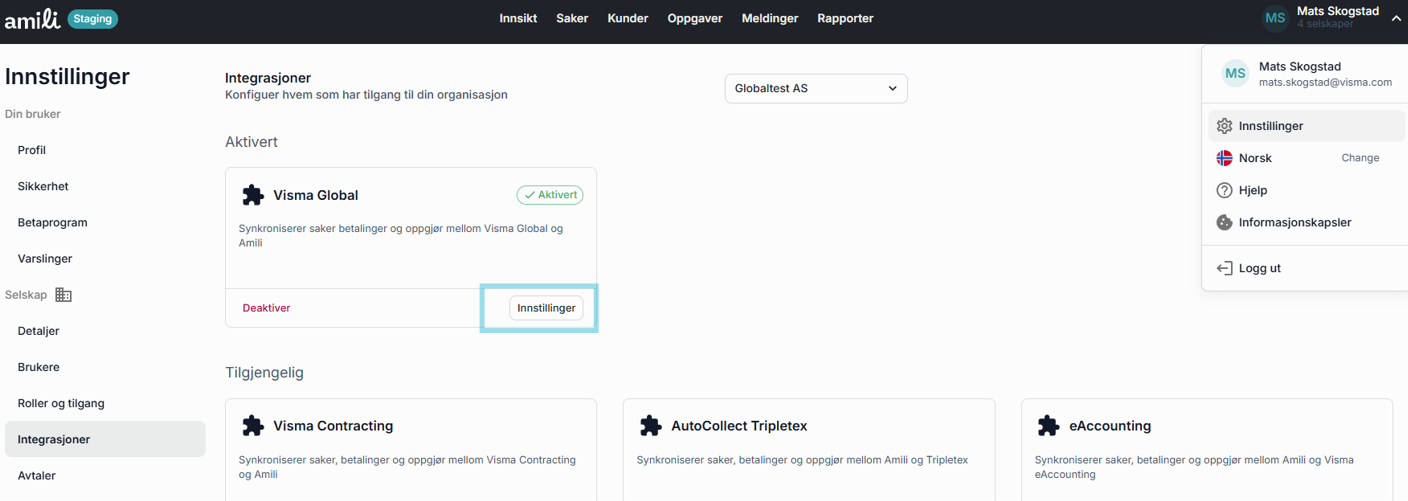1408x501 pixels.
Task: Click the Informasjonskapsler cookie icon
Action: [x=1224, y=222]
